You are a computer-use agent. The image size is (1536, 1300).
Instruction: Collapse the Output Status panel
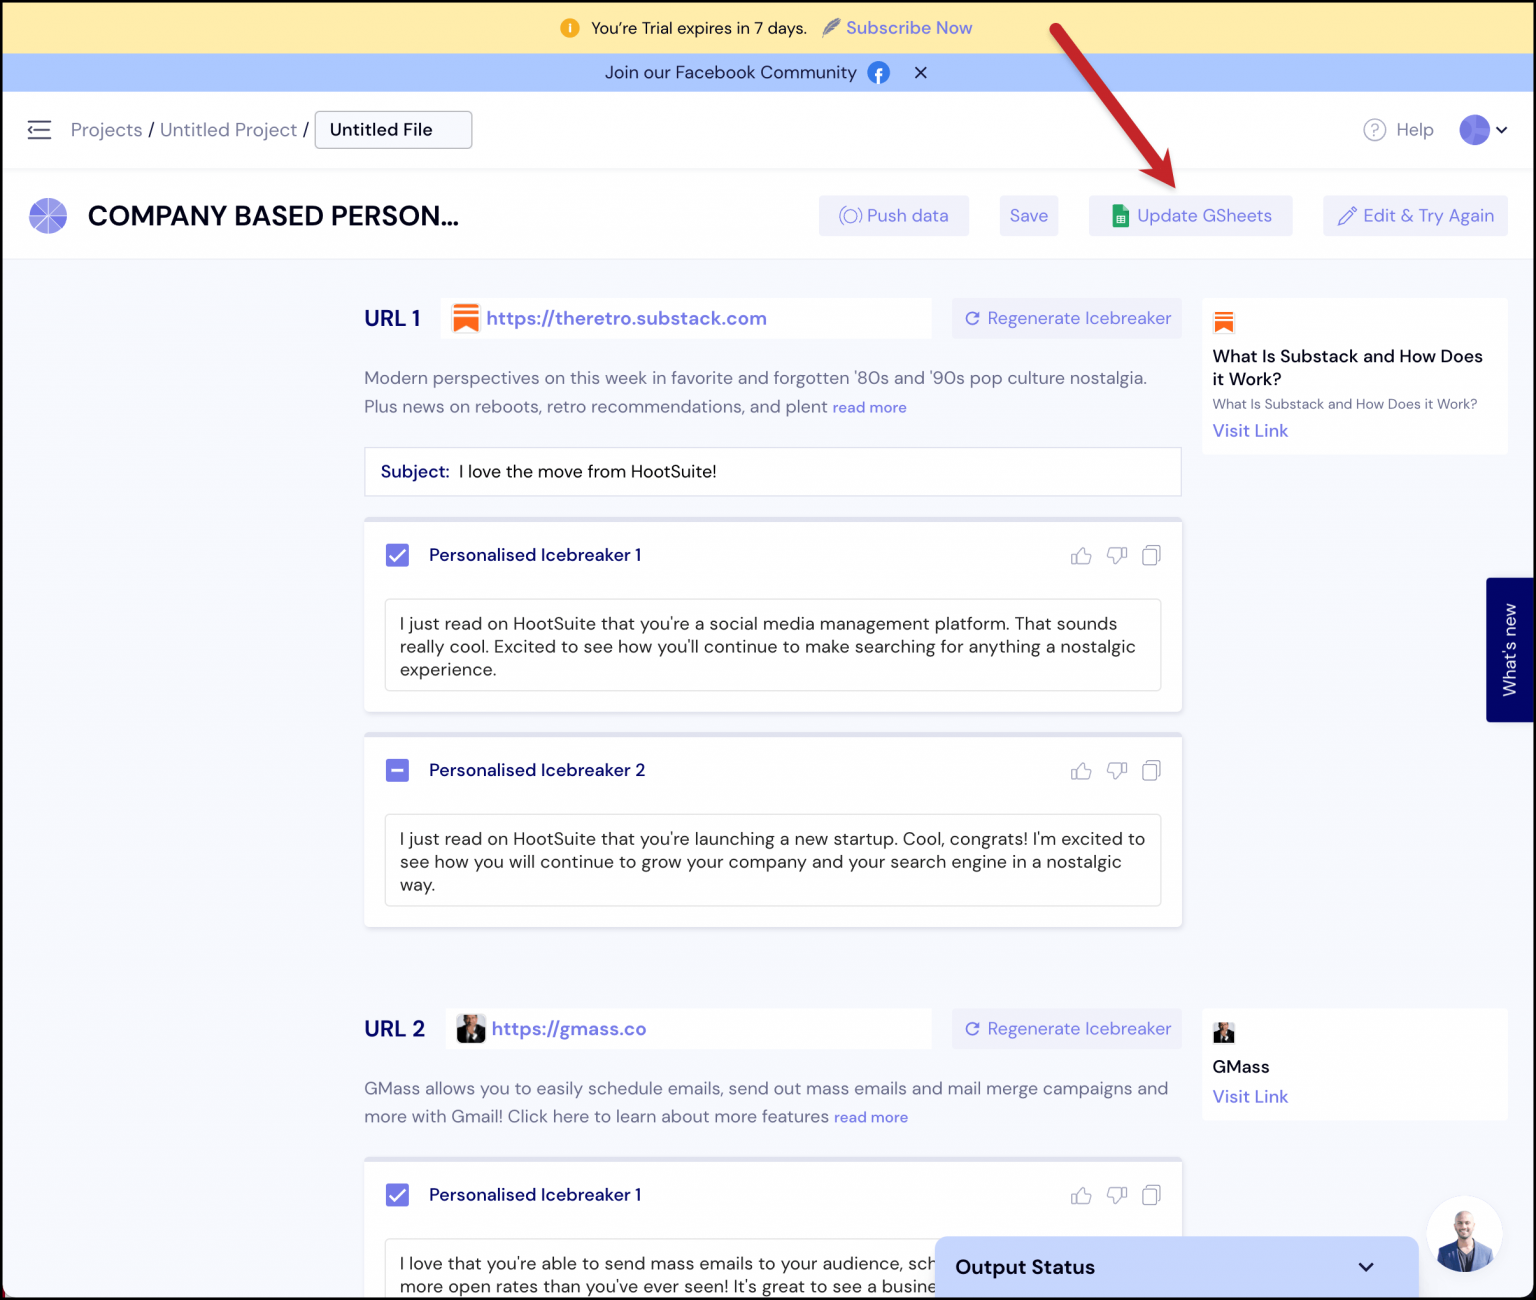tap(1366, 1267)
